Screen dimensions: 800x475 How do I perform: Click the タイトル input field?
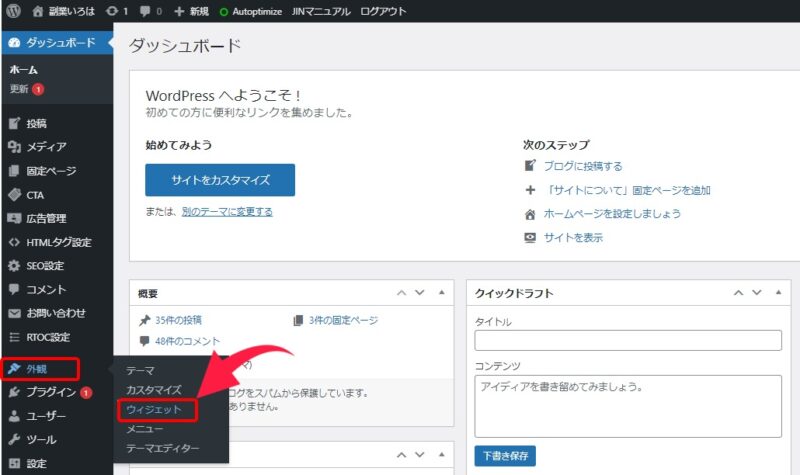628,340
